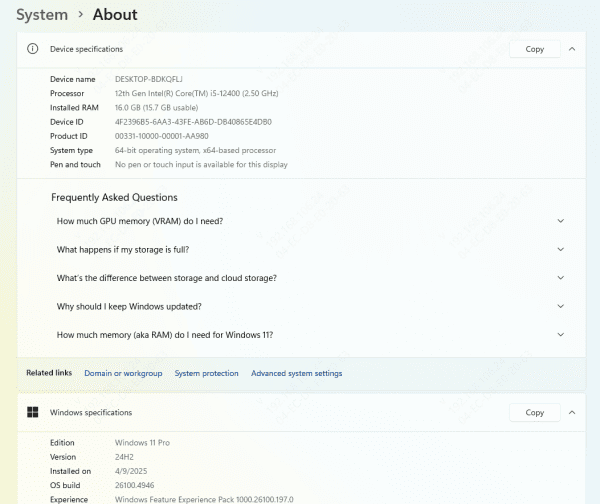This screenshot has height=504, width=600.
Task: Collapse the Windows specifications section chevron
Action: coord(572,412)
